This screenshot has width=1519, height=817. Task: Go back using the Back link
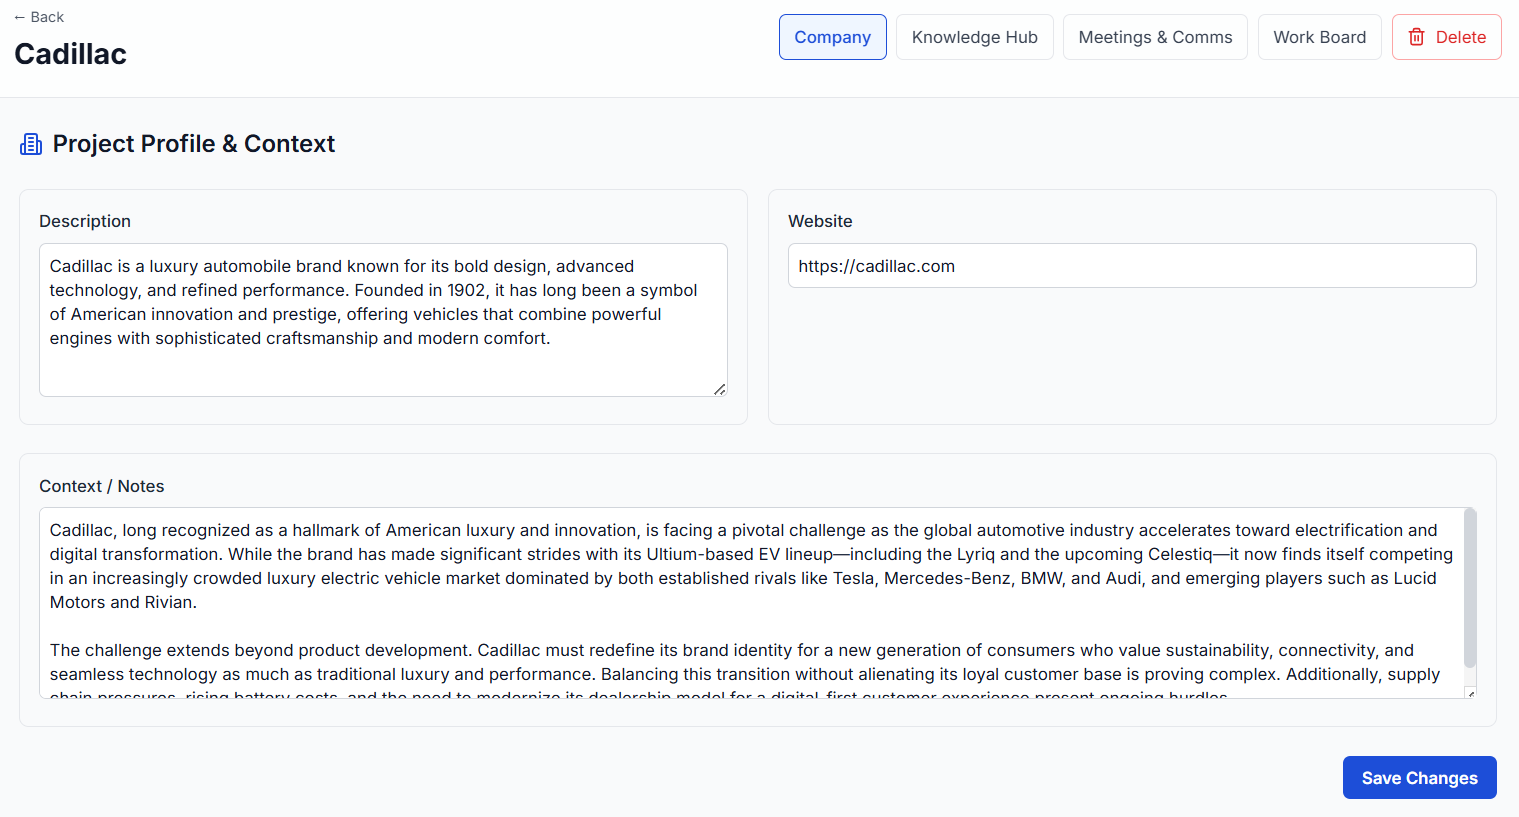(39, 17)
